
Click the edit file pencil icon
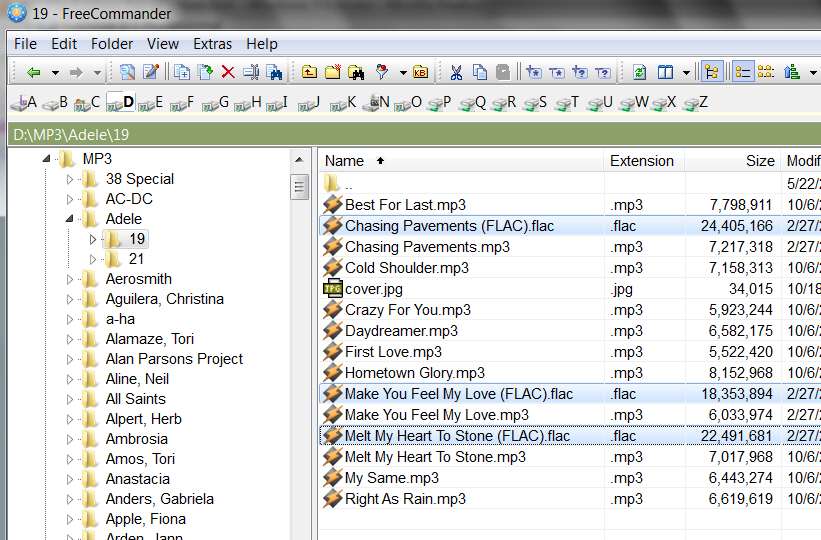pos(151,72)
